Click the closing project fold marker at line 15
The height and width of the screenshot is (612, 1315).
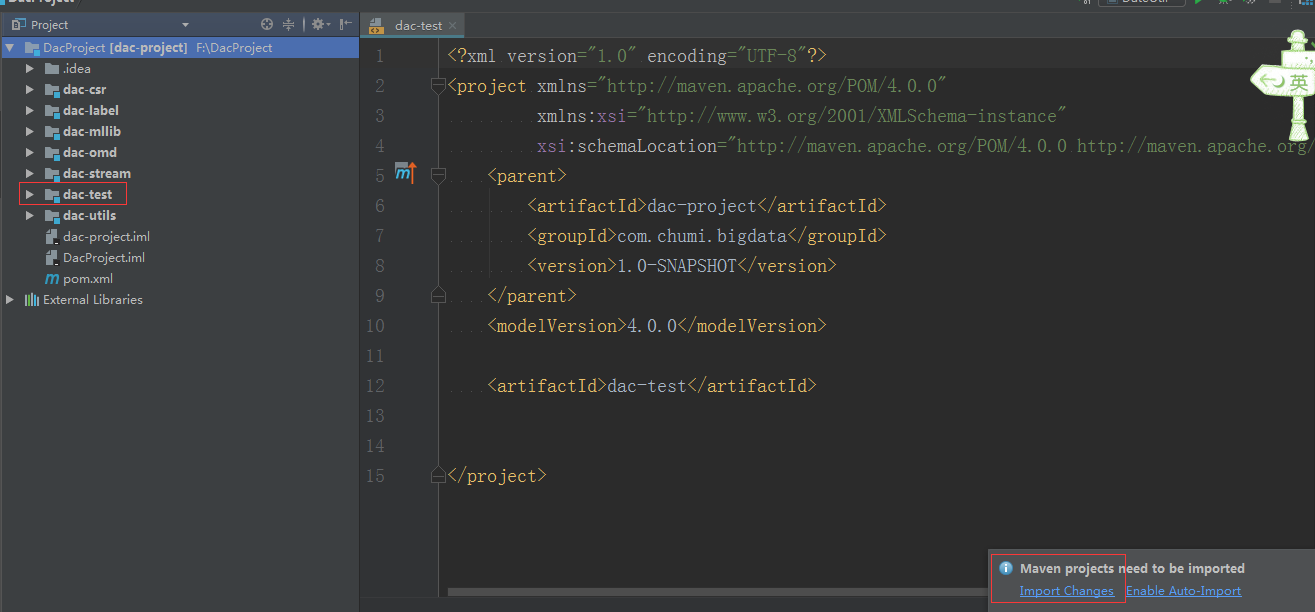point(437,476)
